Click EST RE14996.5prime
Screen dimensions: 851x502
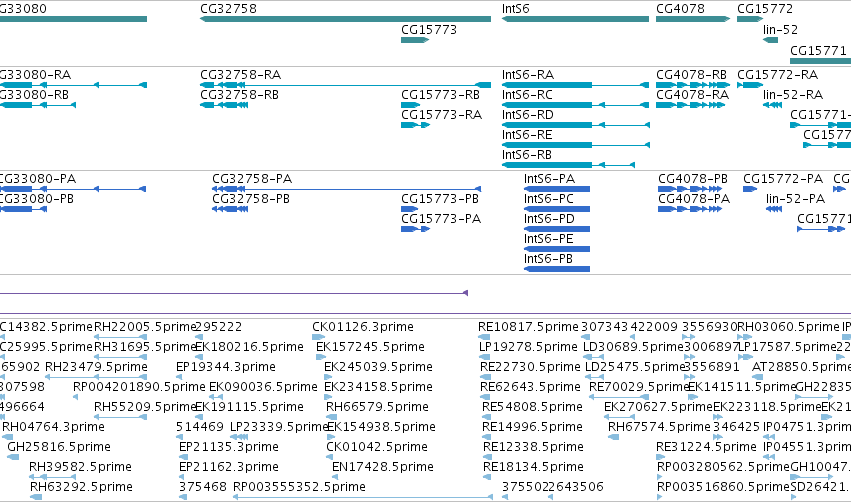pos(486,437)
